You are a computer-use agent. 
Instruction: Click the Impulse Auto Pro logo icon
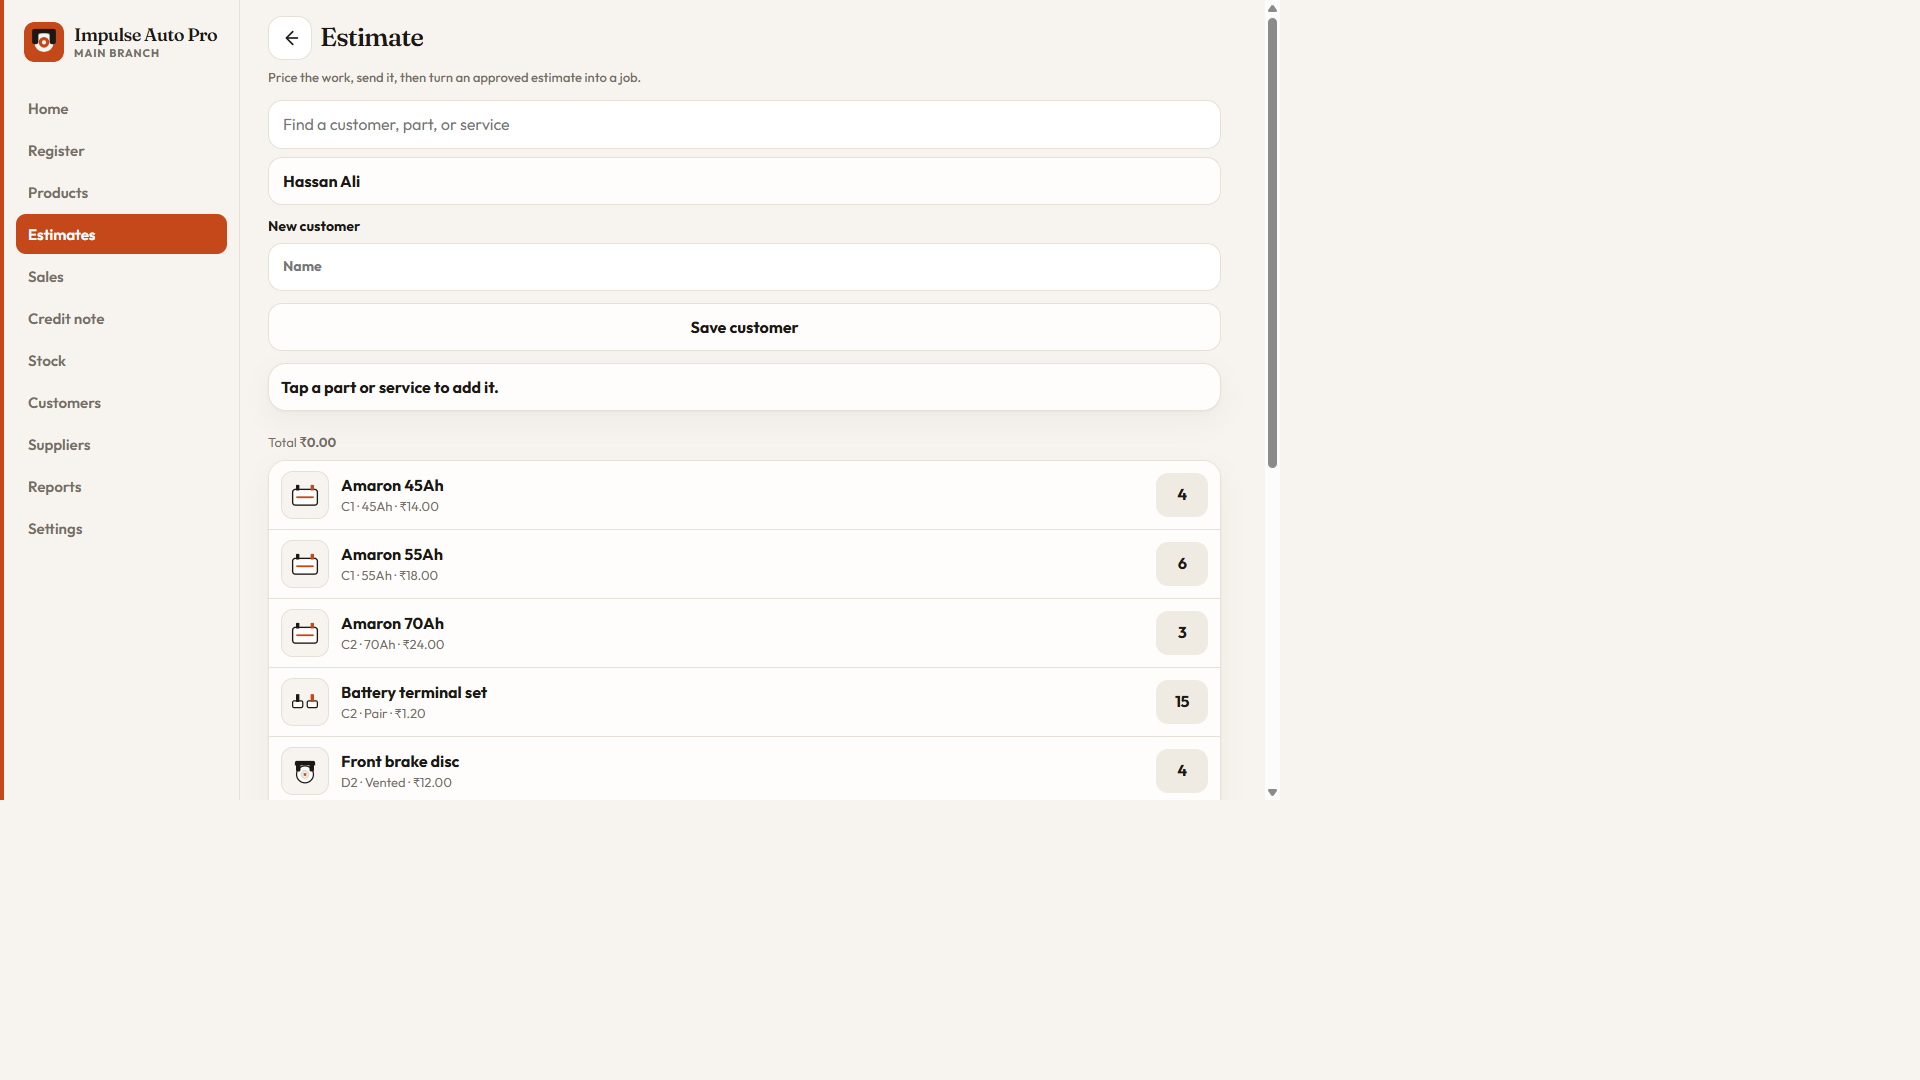click(x=44, y=42)
